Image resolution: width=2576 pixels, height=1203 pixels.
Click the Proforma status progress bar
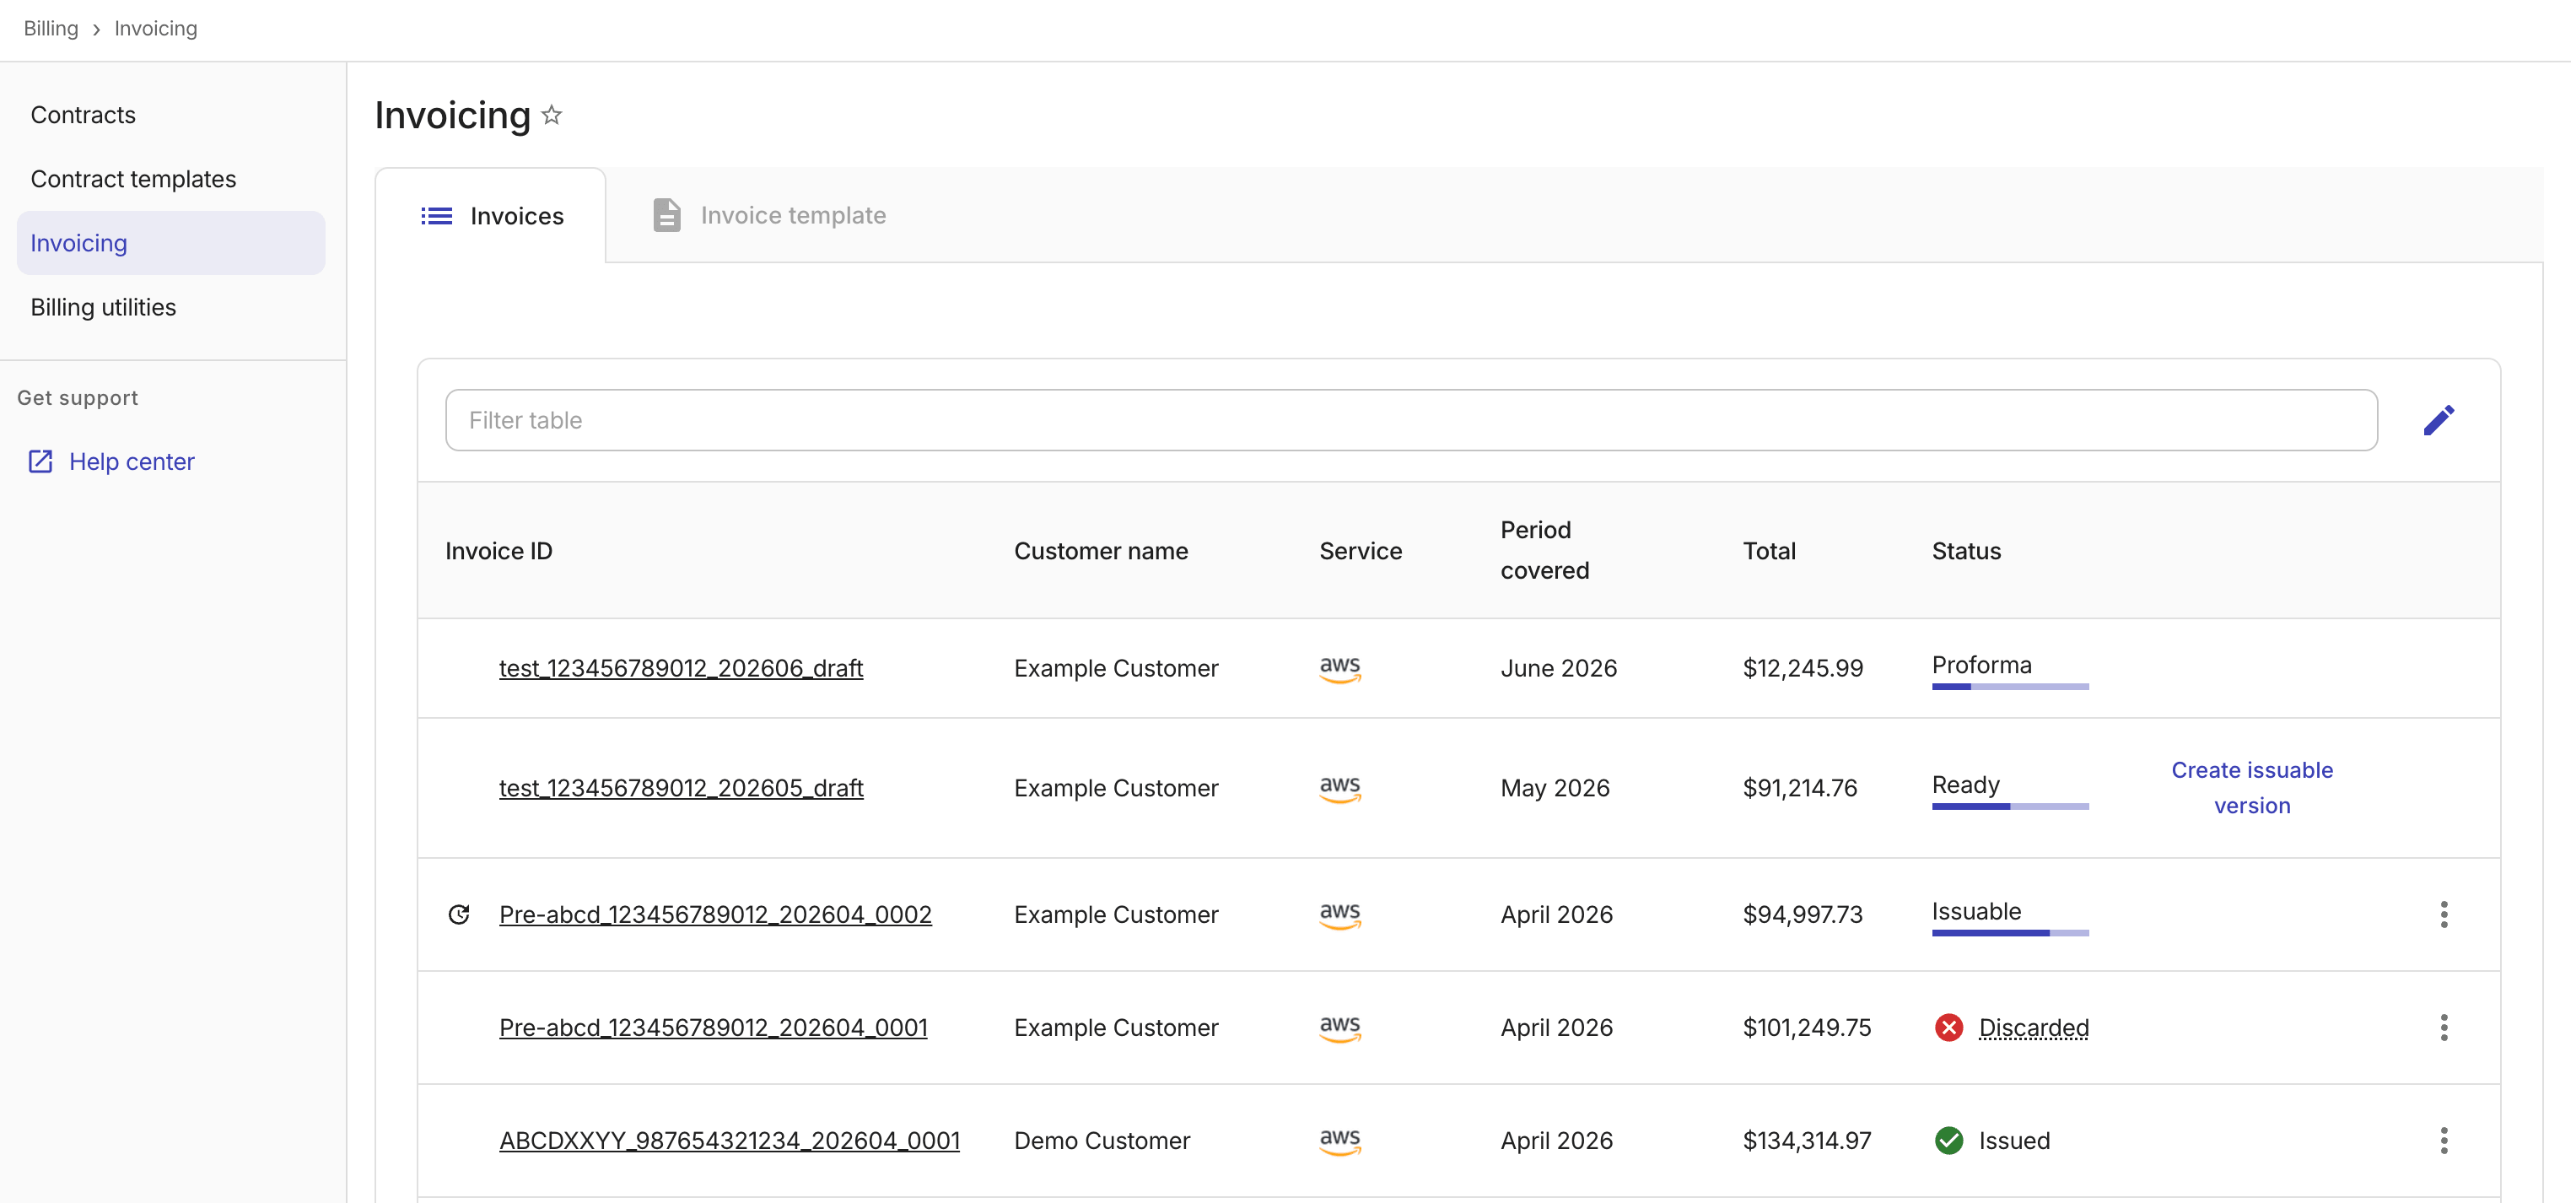click(x=2010, y=686)
